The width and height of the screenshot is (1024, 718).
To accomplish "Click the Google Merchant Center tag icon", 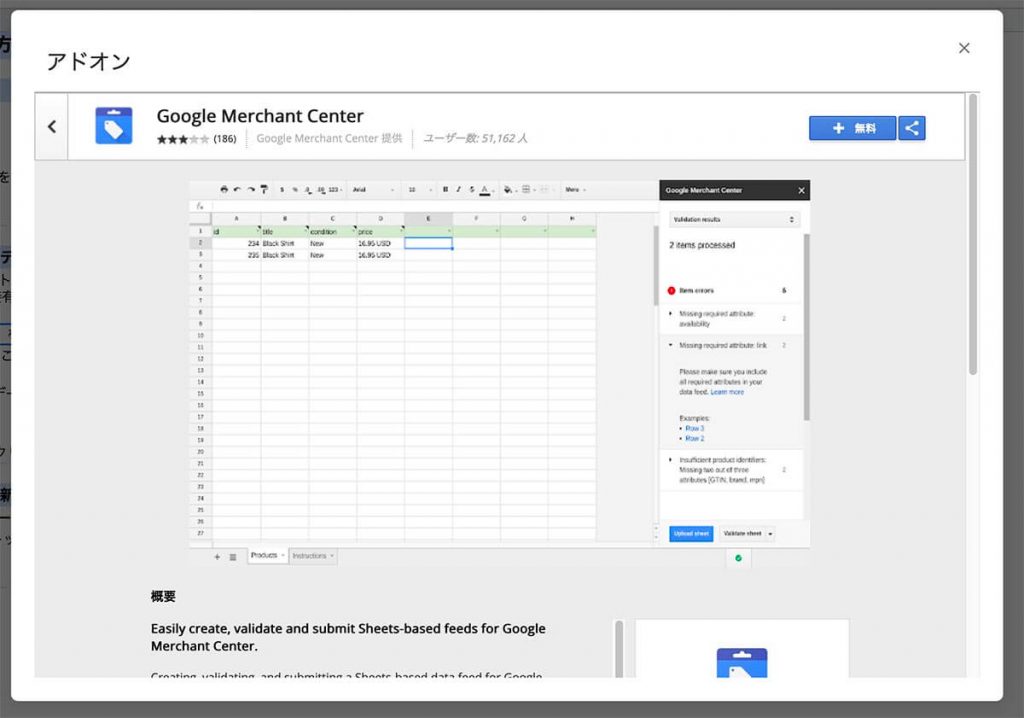I will coord(114,125).
